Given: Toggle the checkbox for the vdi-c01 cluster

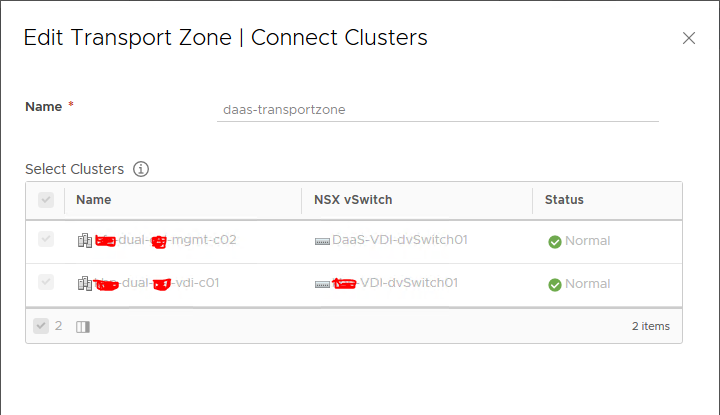Looking at the screenshot, I should coord(46,282).
